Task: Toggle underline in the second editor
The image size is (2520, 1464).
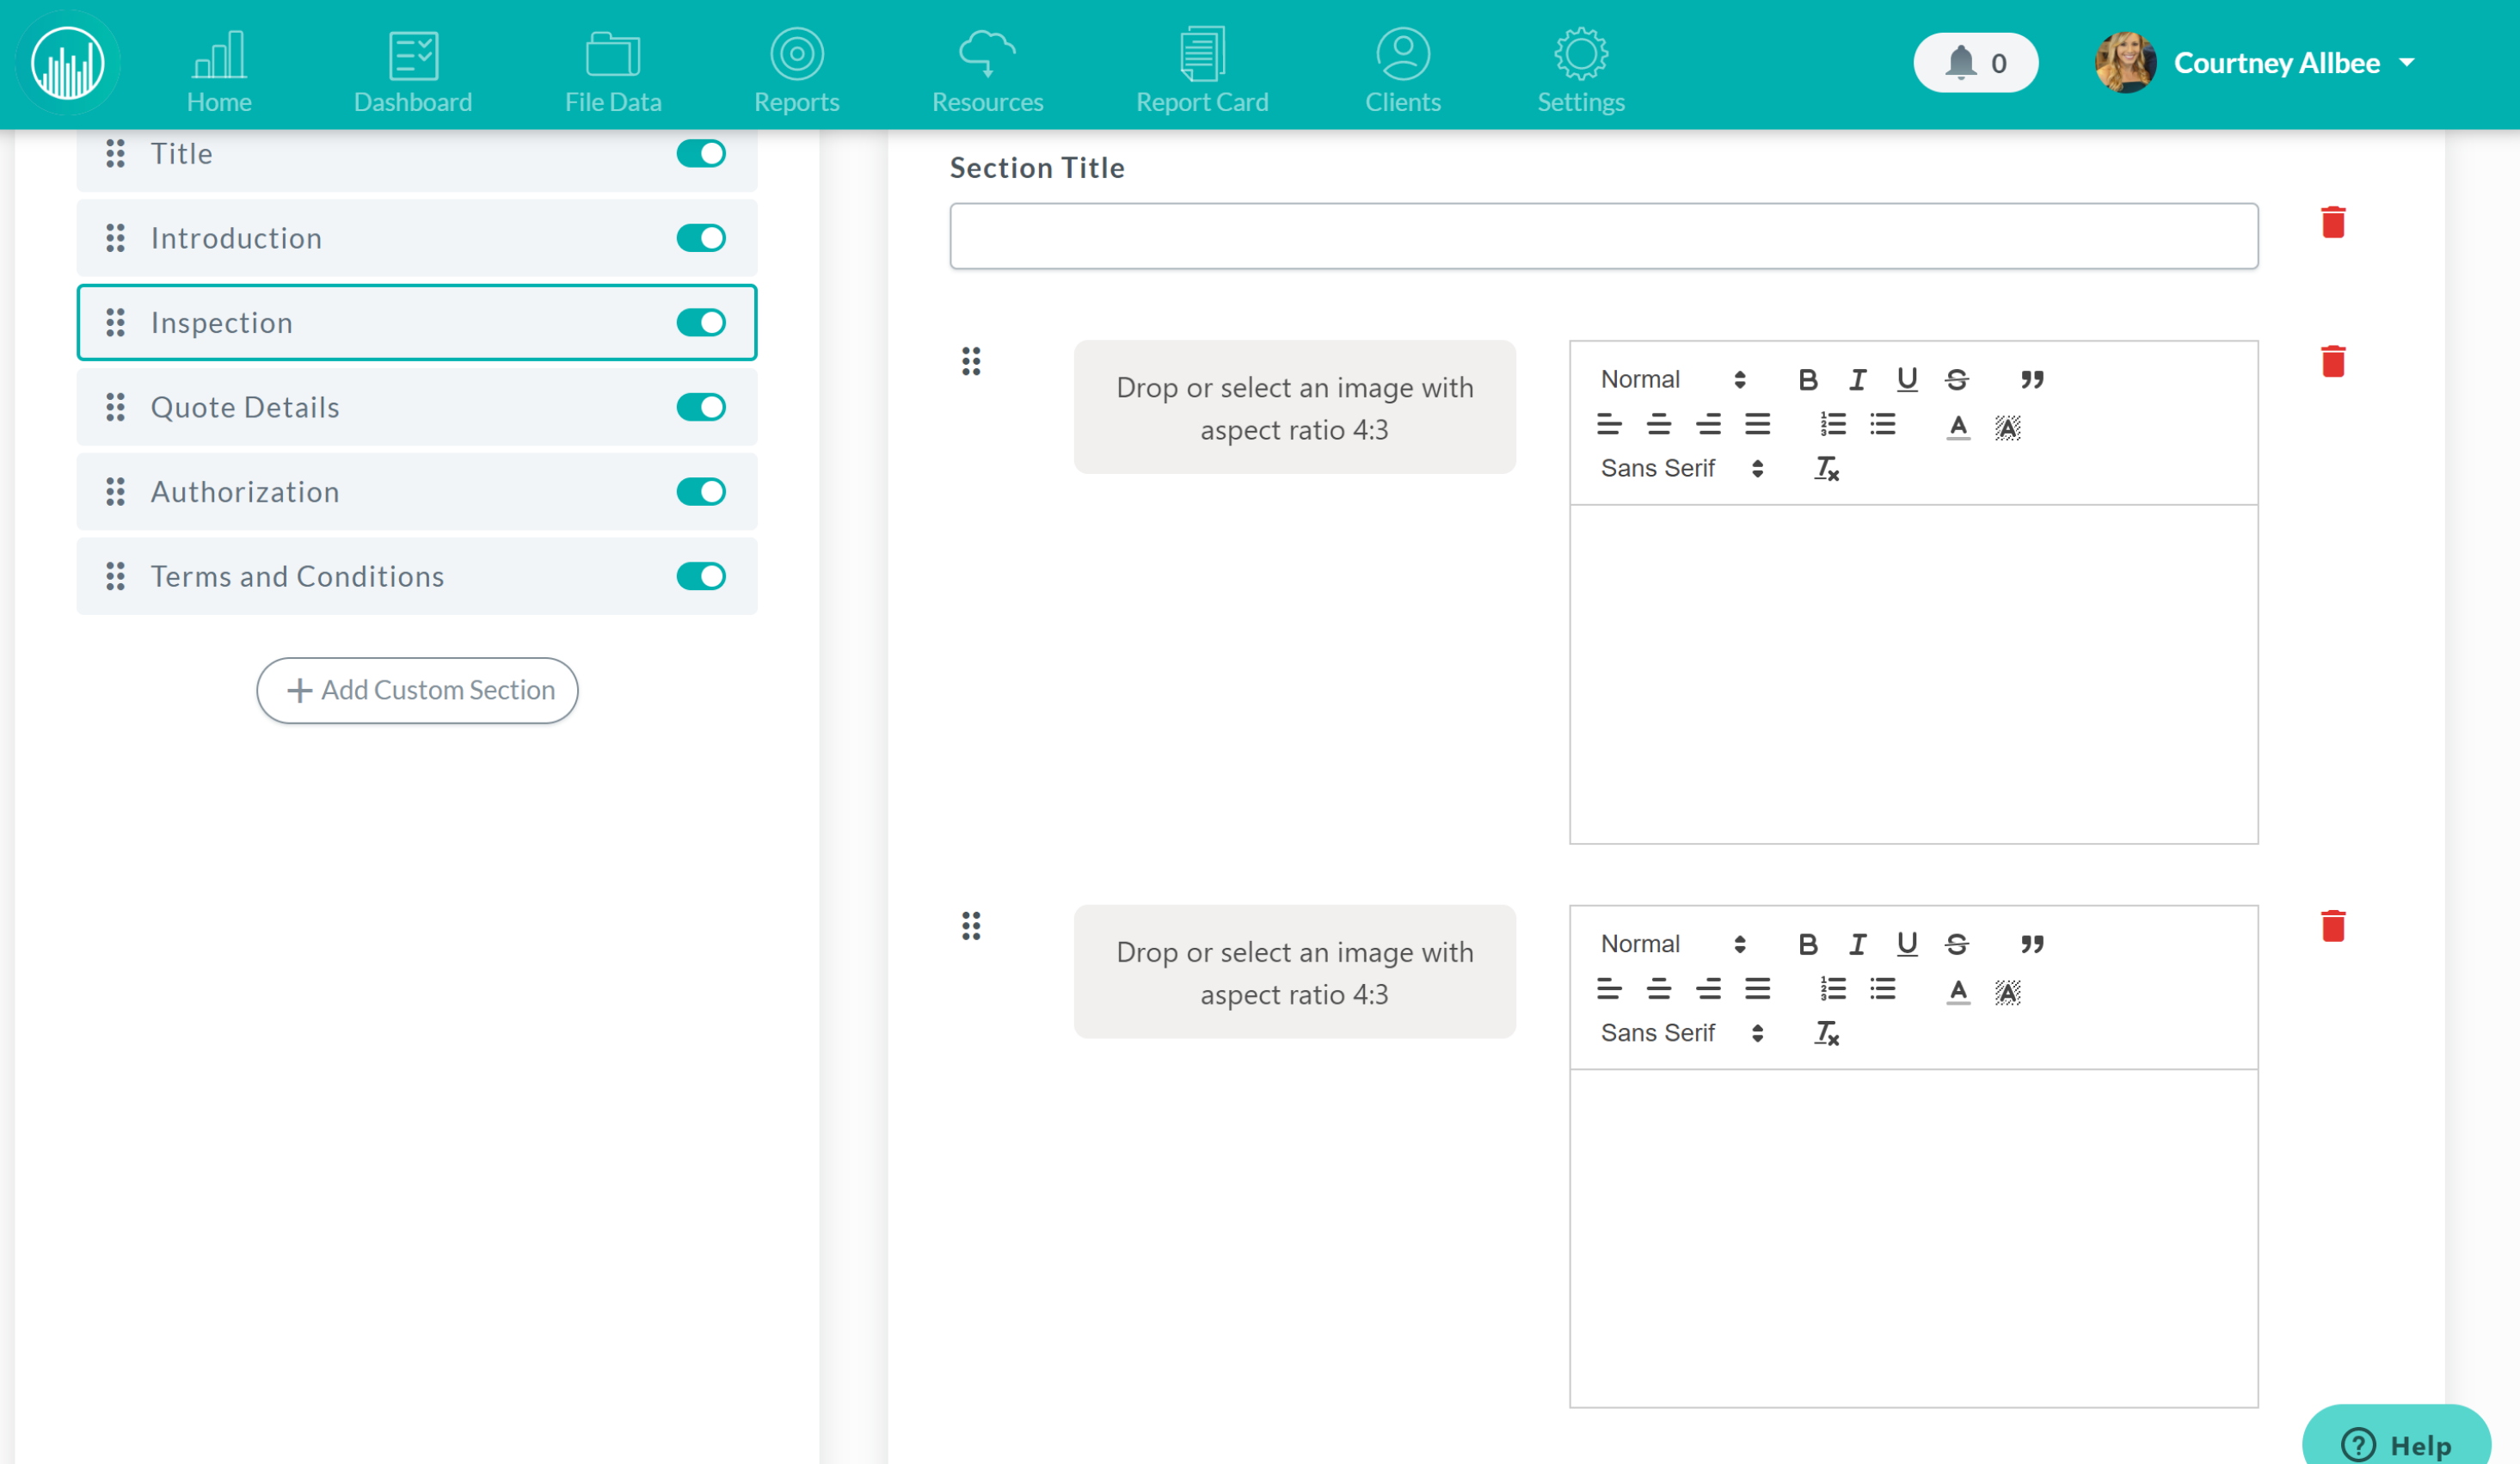Action: 1907,944
